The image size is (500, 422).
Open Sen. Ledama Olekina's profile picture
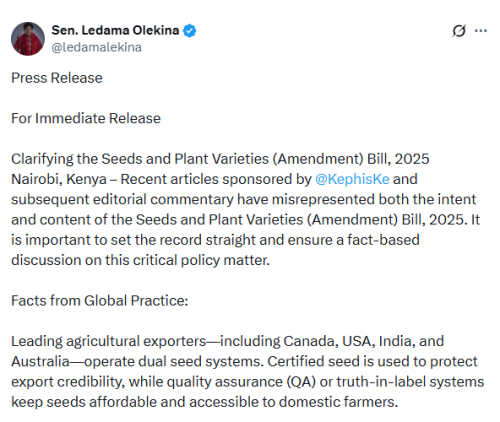click(x=28, y=39)
